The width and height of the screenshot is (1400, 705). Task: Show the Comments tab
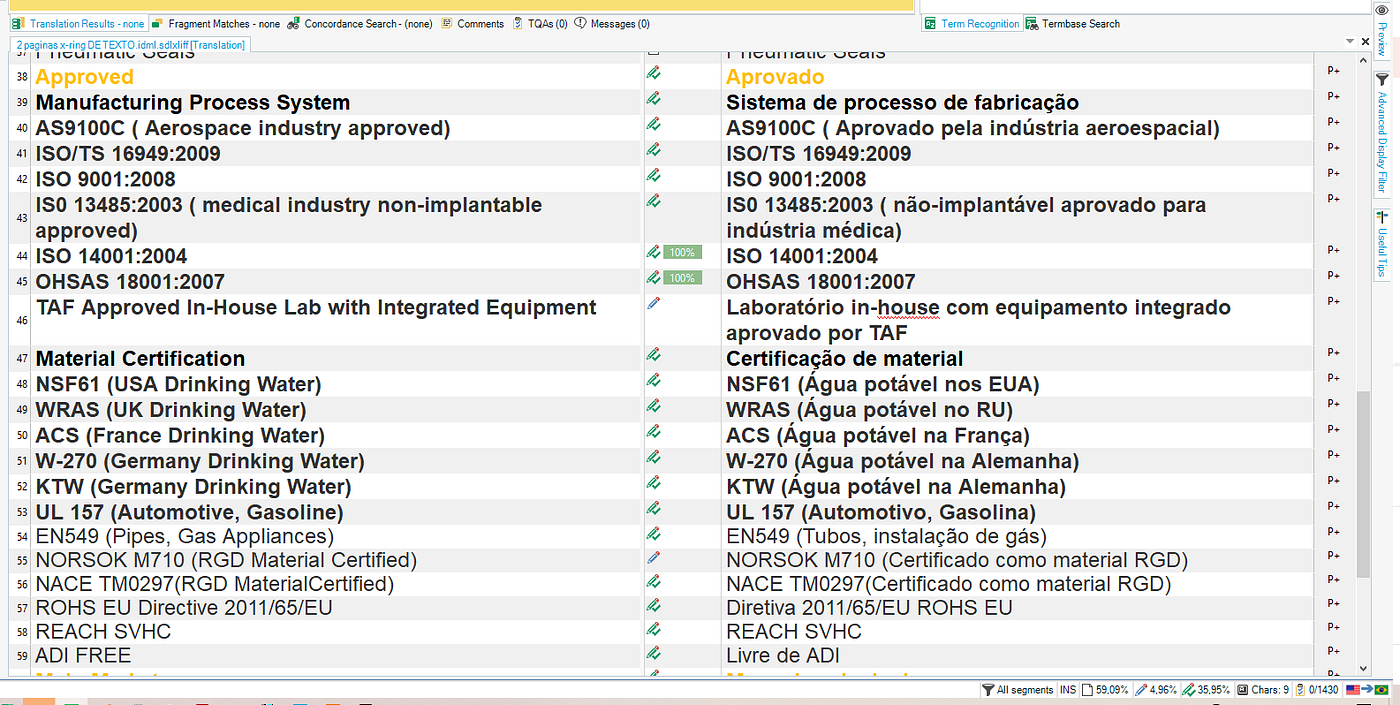click(x=472, y=24)
